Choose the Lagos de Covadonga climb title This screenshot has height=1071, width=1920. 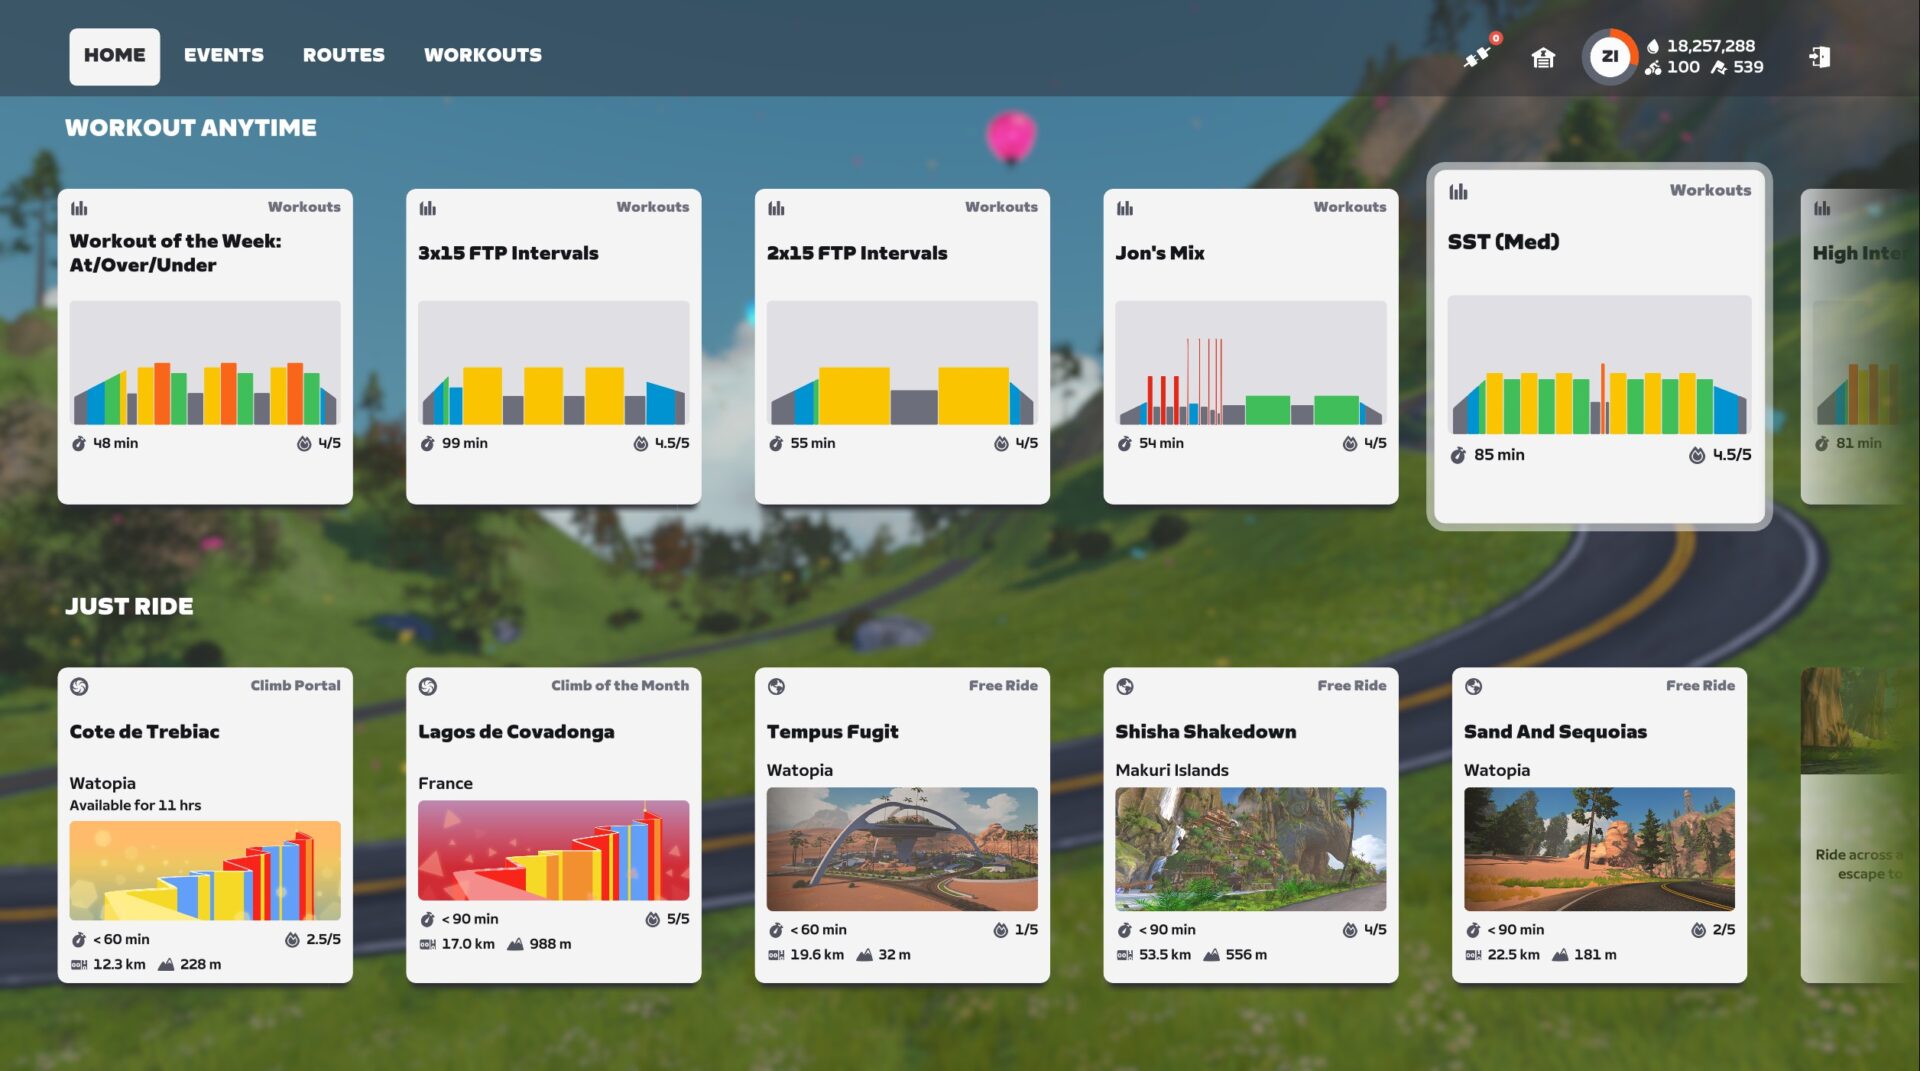click(516, 732)
